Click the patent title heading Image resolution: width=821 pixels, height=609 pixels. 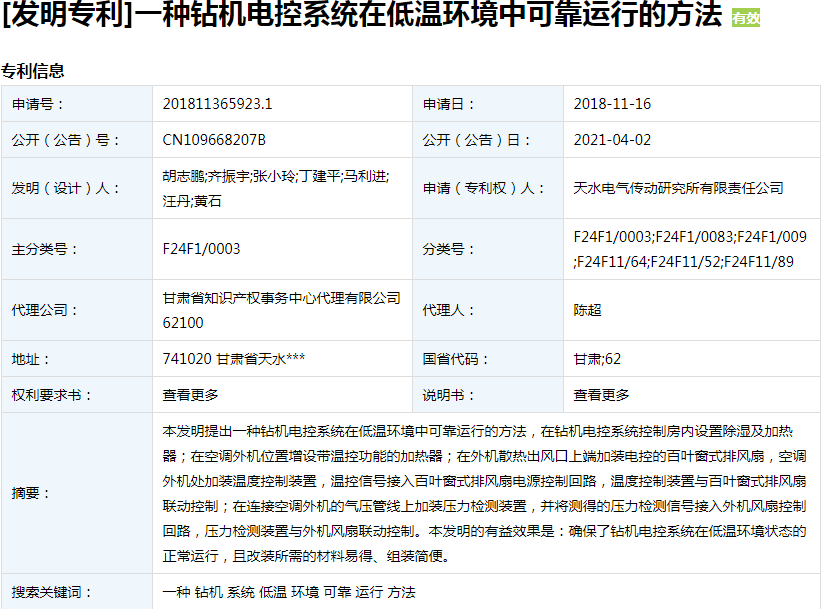click(363, 17)
